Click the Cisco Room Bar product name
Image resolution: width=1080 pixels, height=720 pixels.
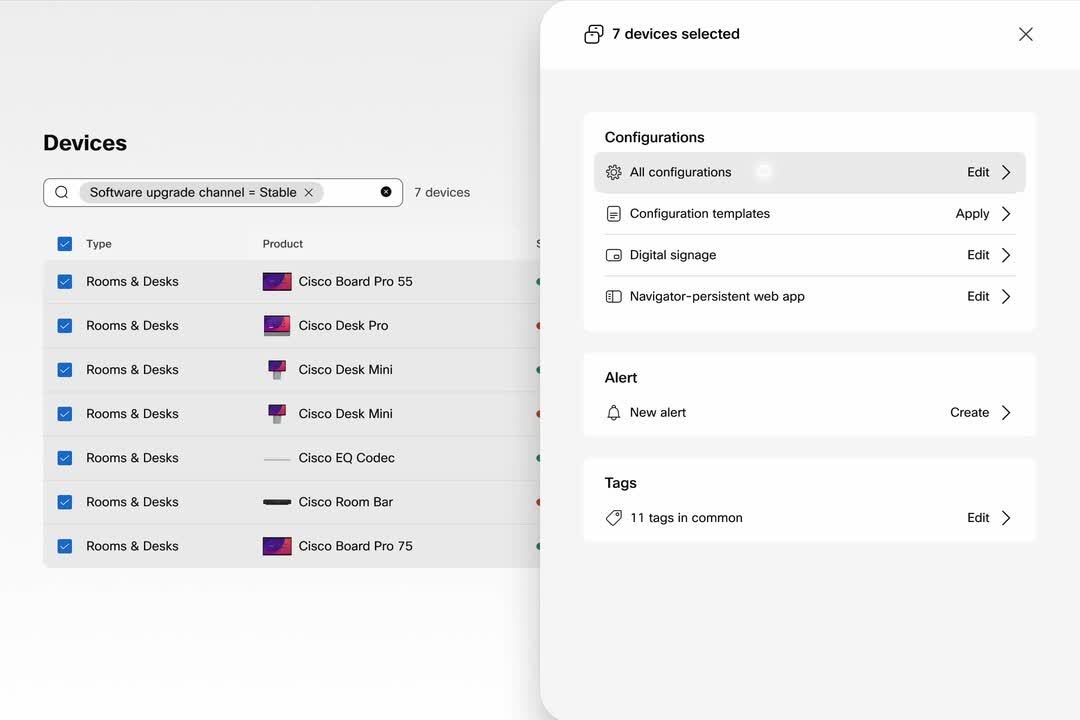click(x=346, y=502)
